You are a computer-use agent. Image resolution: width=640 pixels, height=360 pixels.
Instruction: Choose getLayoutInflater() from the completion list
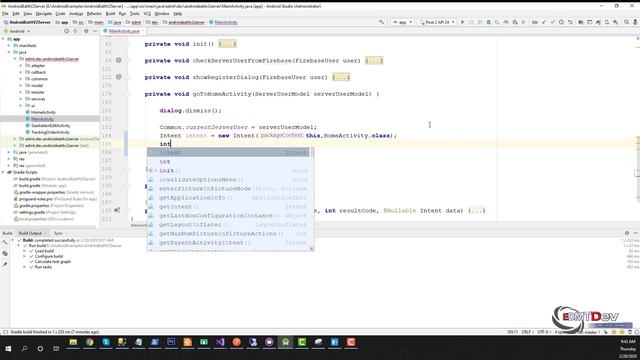coord(228,224)
